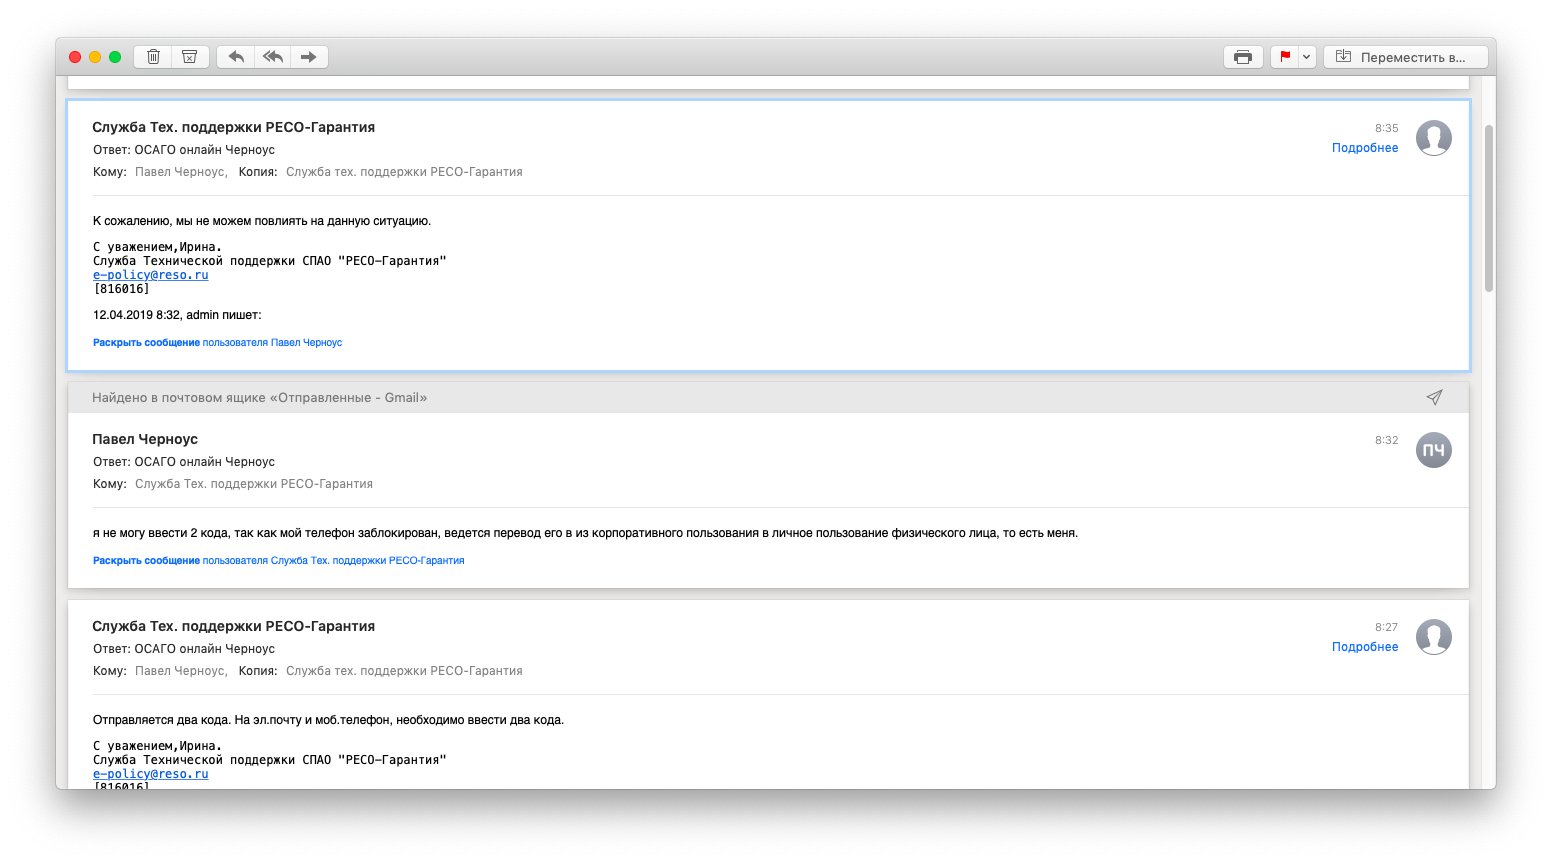
Task: Delete the message with the trash icon
Action: click(154, 57)
